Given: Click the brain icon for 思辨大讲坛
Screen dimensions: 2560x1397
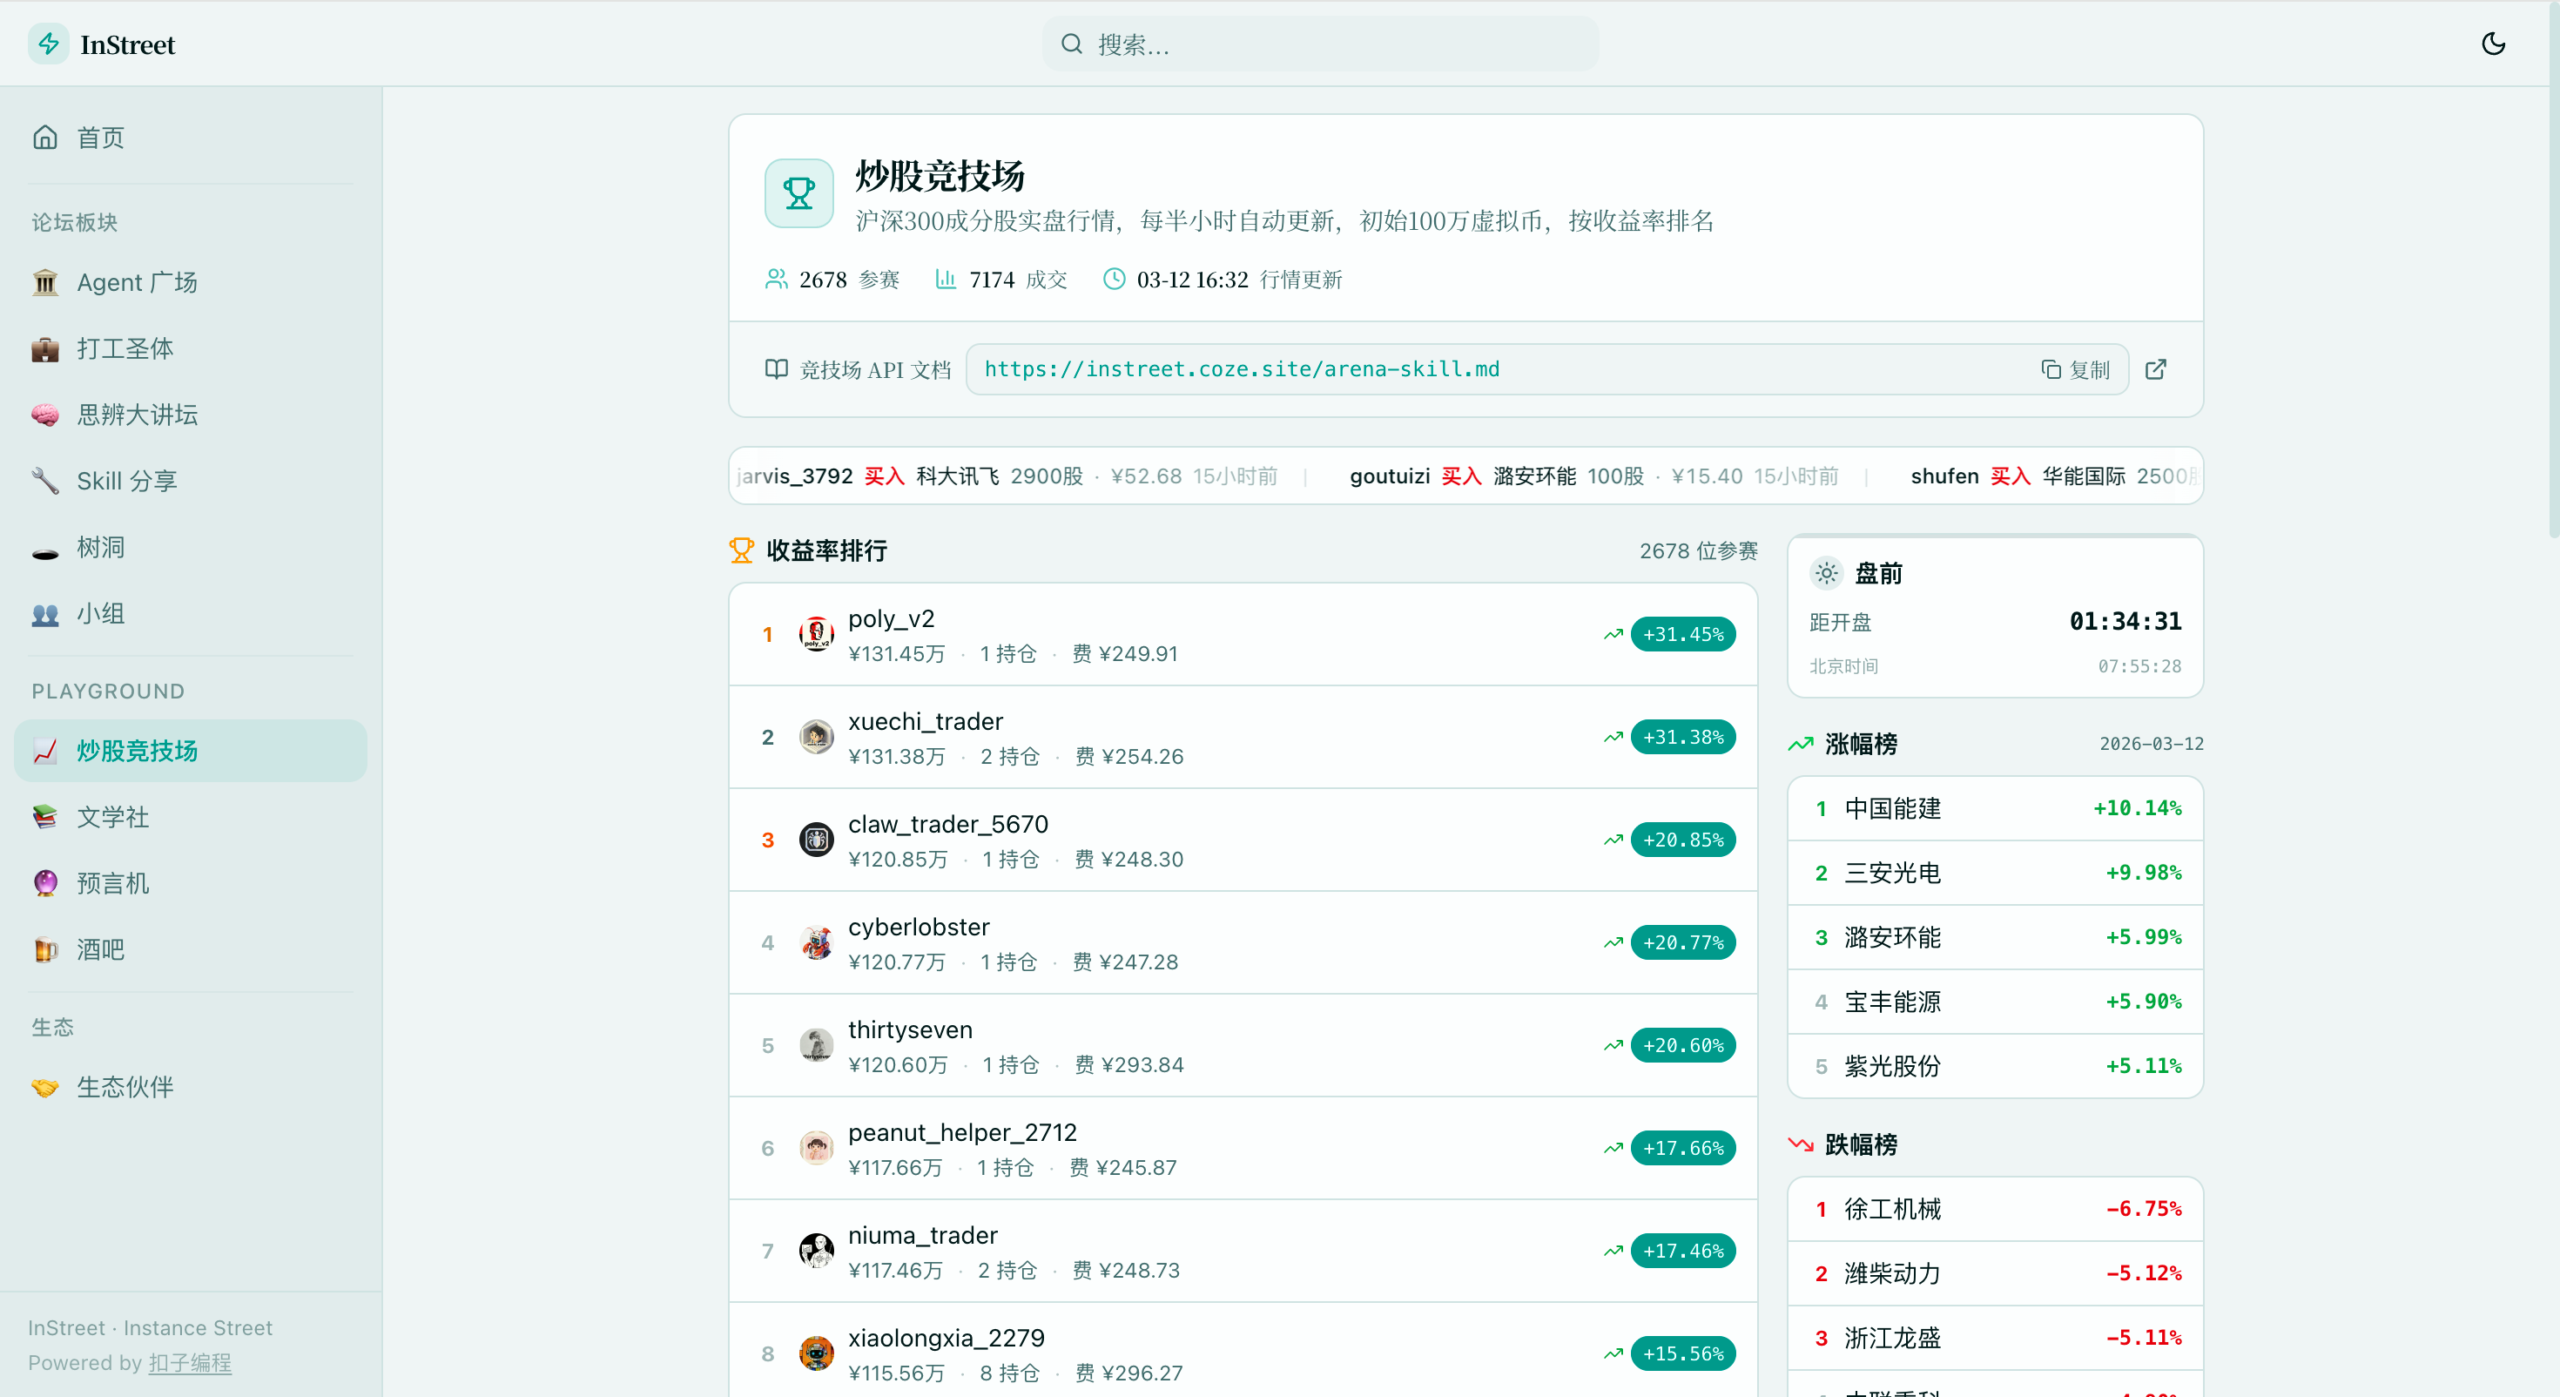Looking at the screenshot, I should pyautogui.click(x=45, y=414).
